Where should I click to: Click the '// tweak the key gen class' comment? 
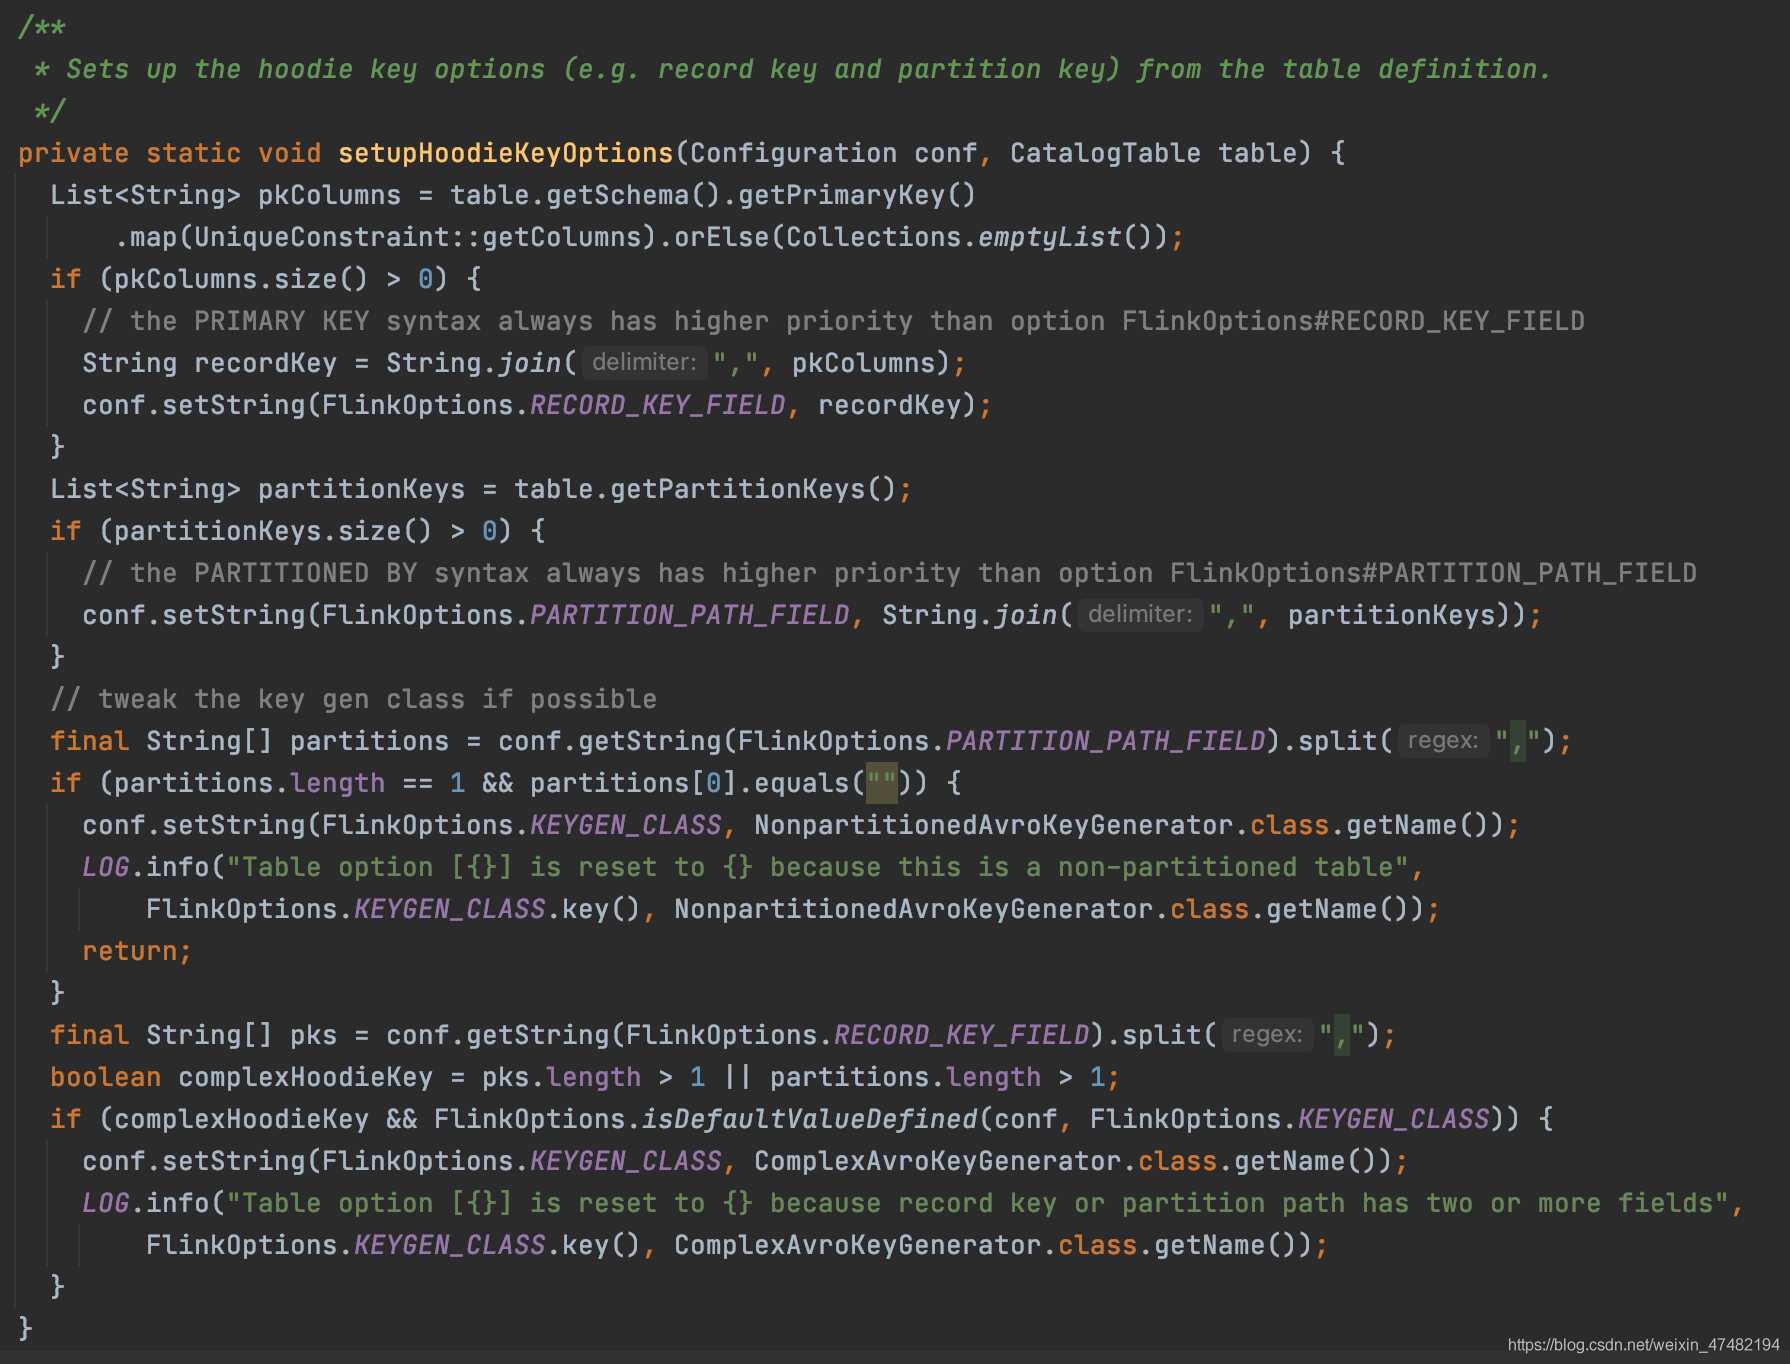[x=353, y=699]
